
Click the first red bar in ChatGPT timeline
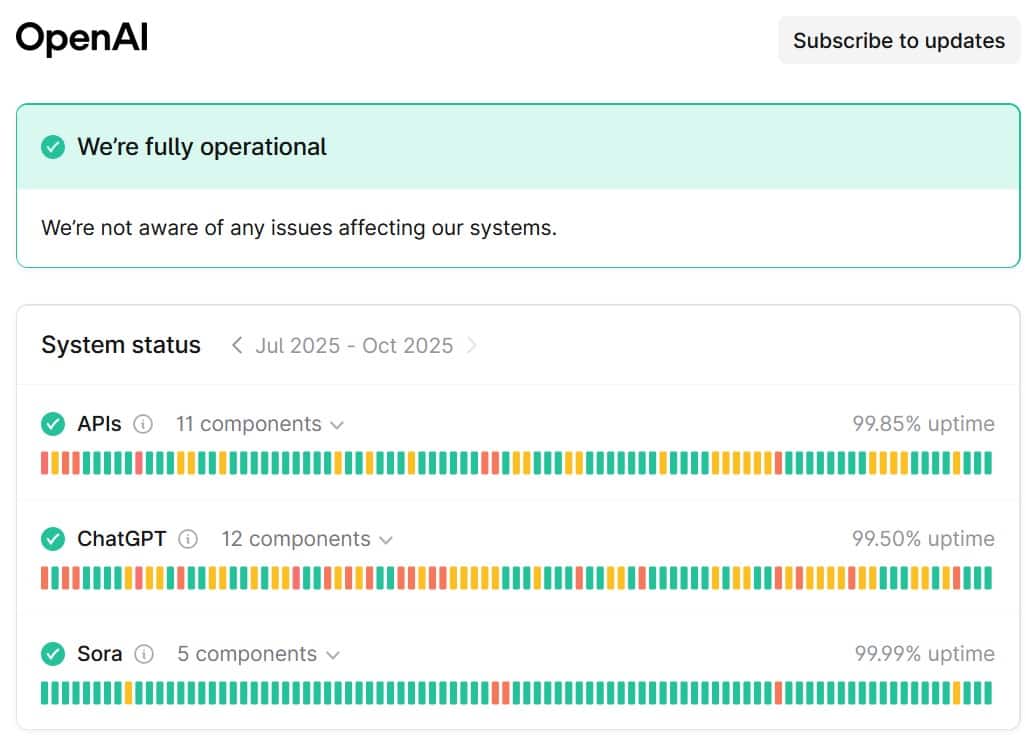pyautogui.click(x=45, y=578)
